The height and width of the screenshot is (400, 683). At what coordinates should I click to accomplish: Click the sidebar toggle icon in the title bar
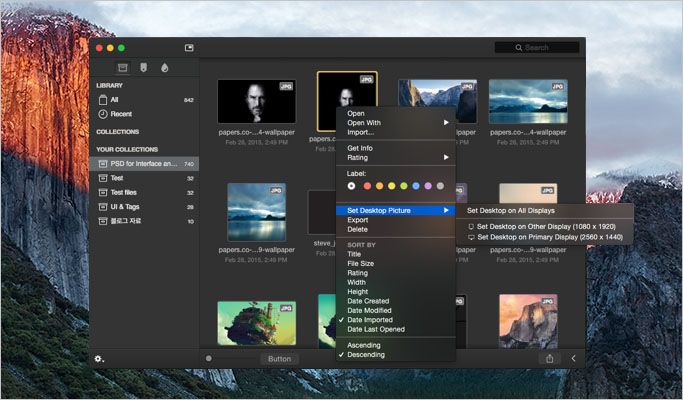pyautogui.click(x=189, y=48)
